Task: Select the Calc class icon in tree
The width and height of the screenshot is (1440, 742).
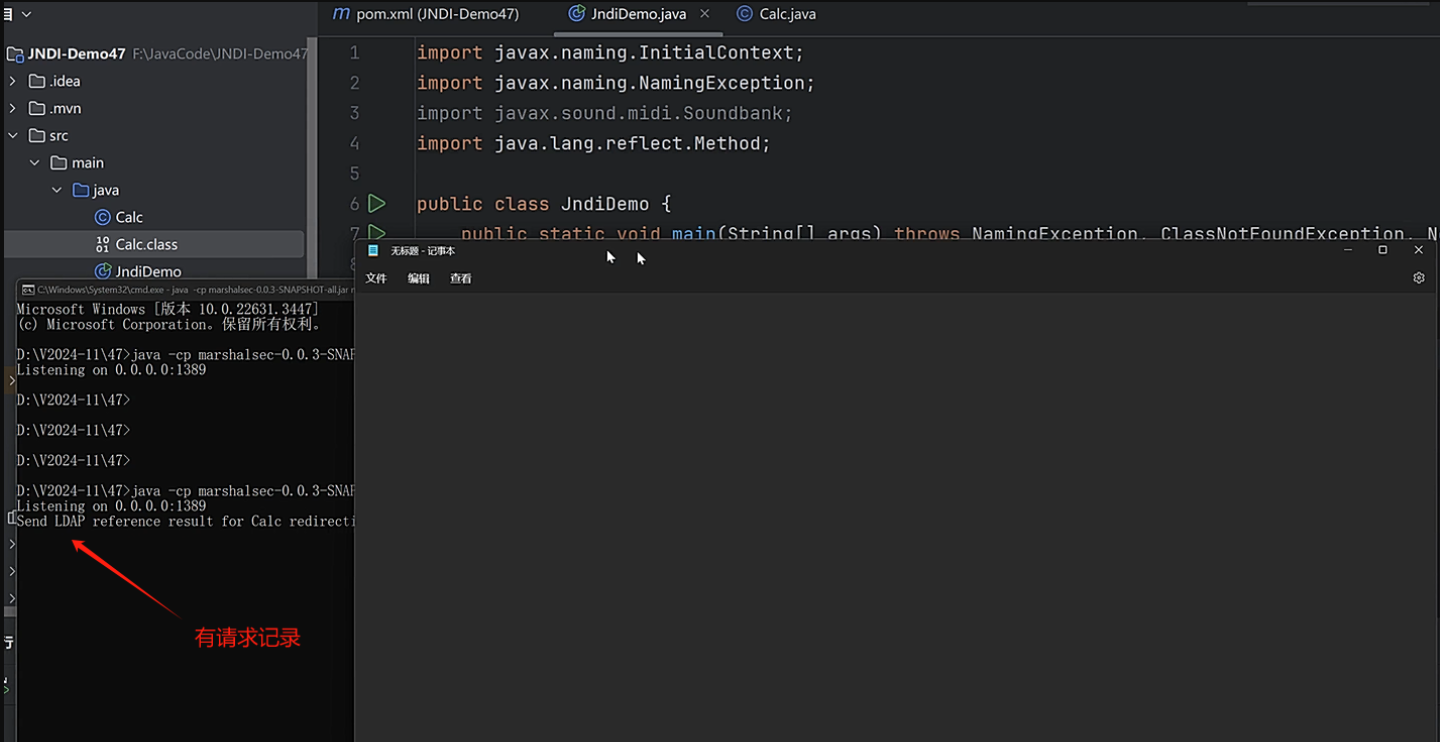Action: point(102,217)
